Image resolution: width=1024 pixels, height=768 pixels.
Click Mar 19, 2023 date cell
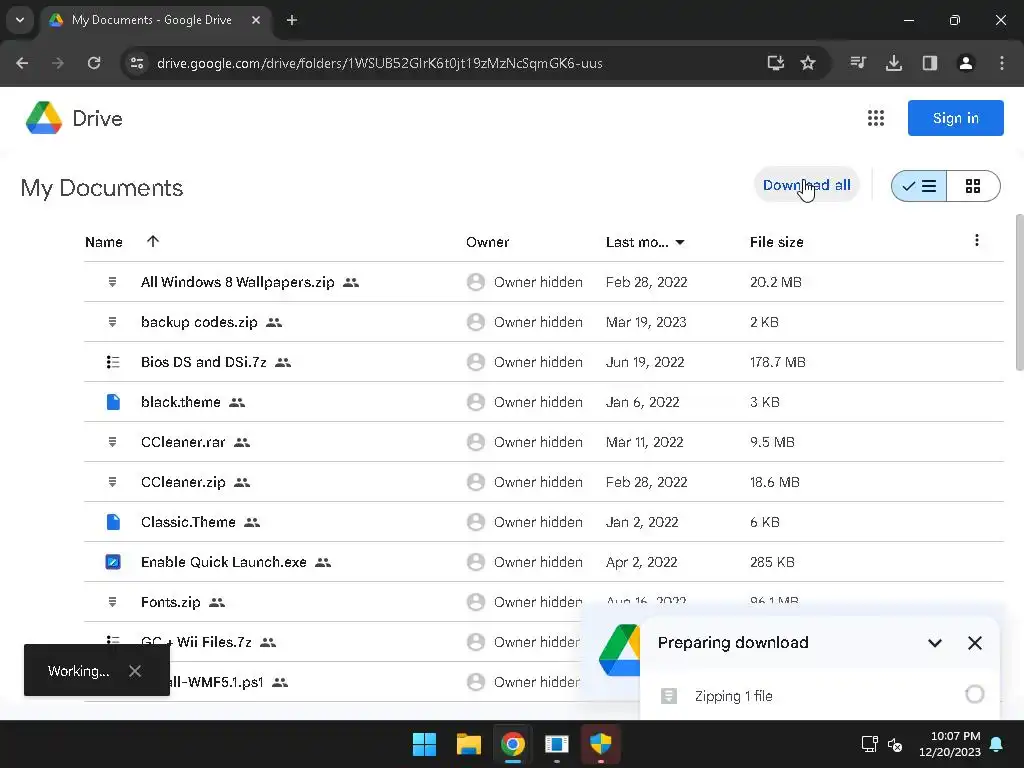[646, 322]
